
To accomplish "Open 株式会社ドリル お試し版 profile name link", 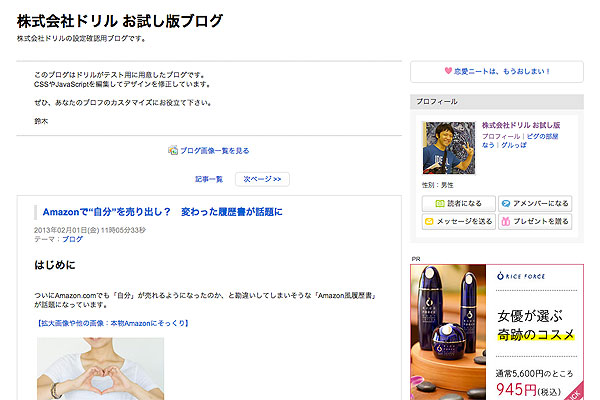I will pos(521,125).
